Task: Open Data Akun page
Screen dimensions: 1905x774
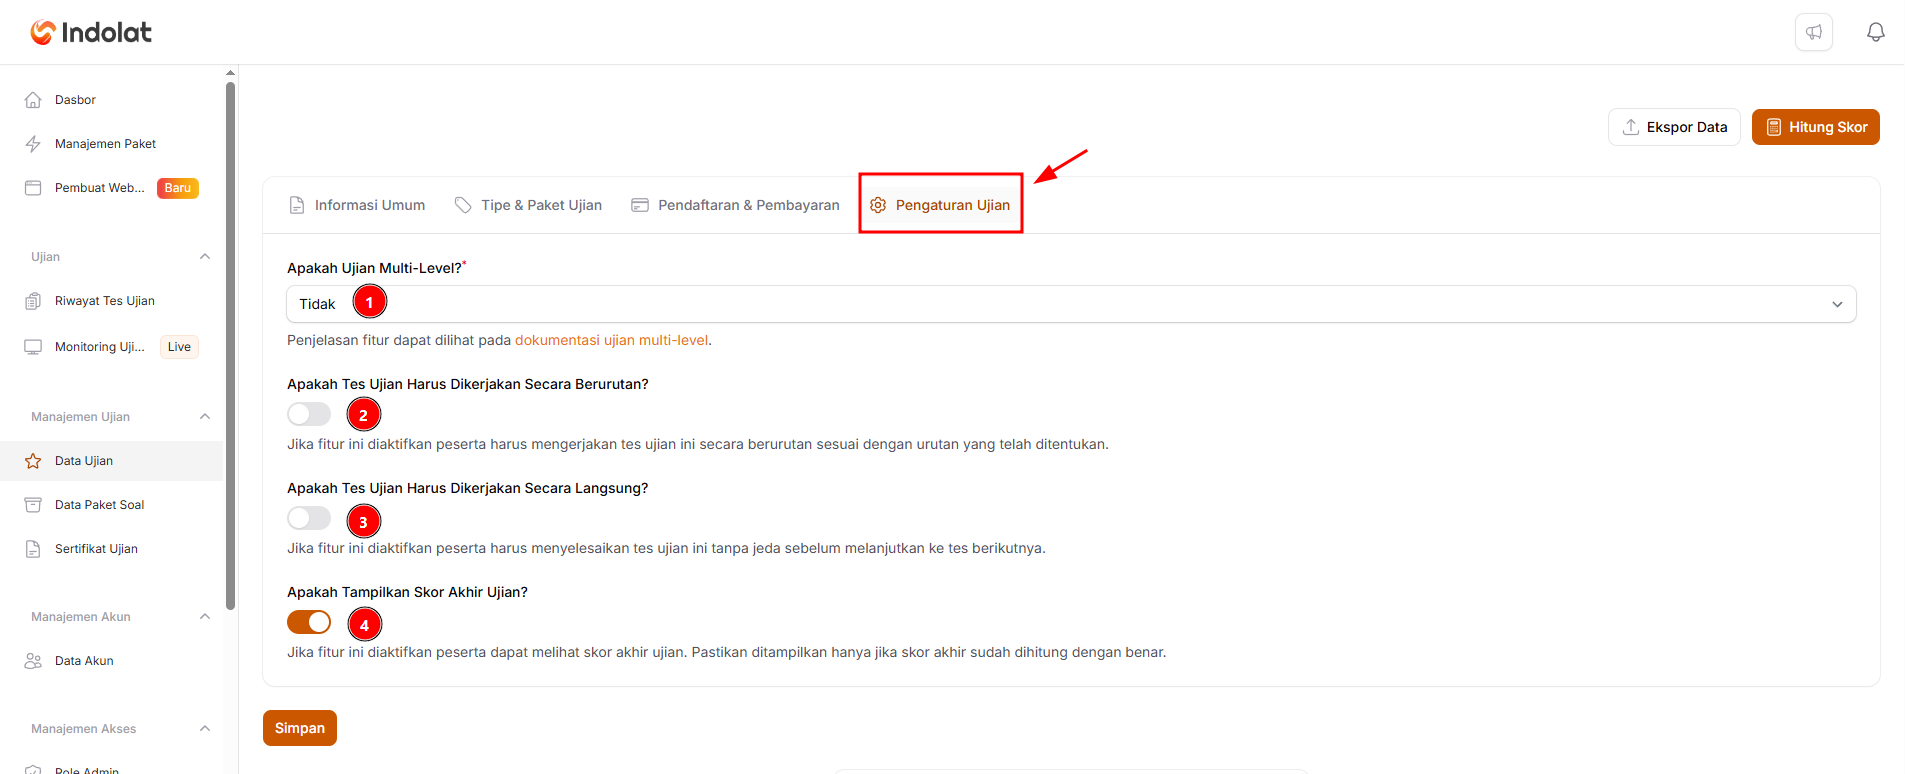Action: point(112,661)
